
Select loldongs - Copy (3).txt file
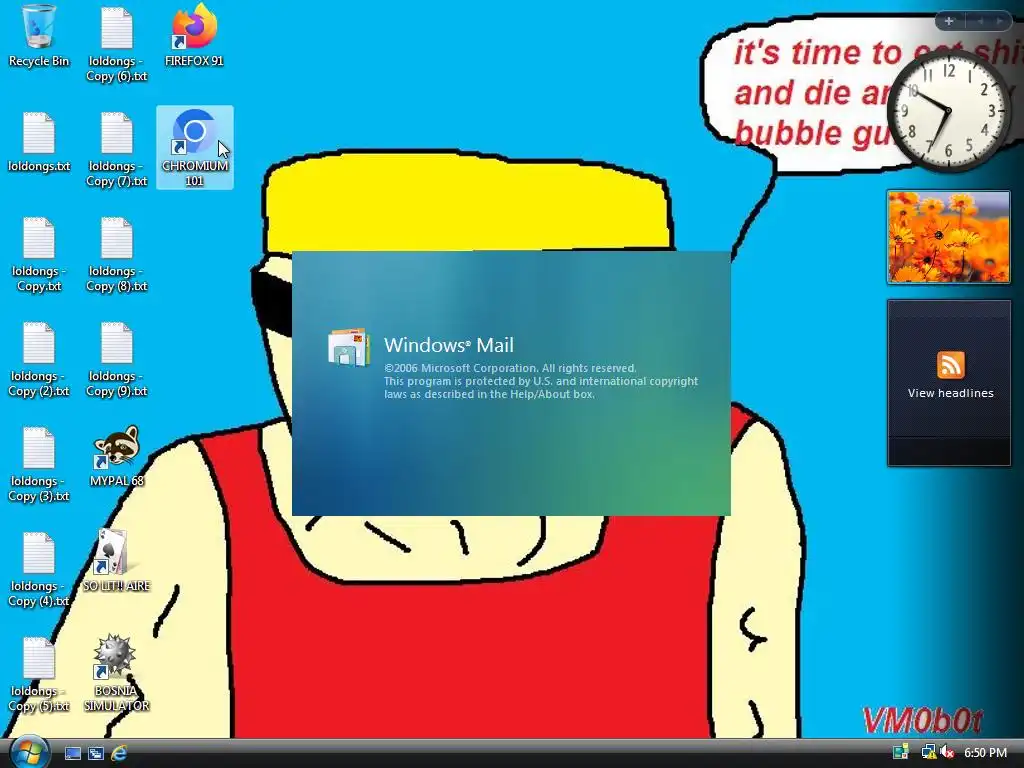point(39,465)
